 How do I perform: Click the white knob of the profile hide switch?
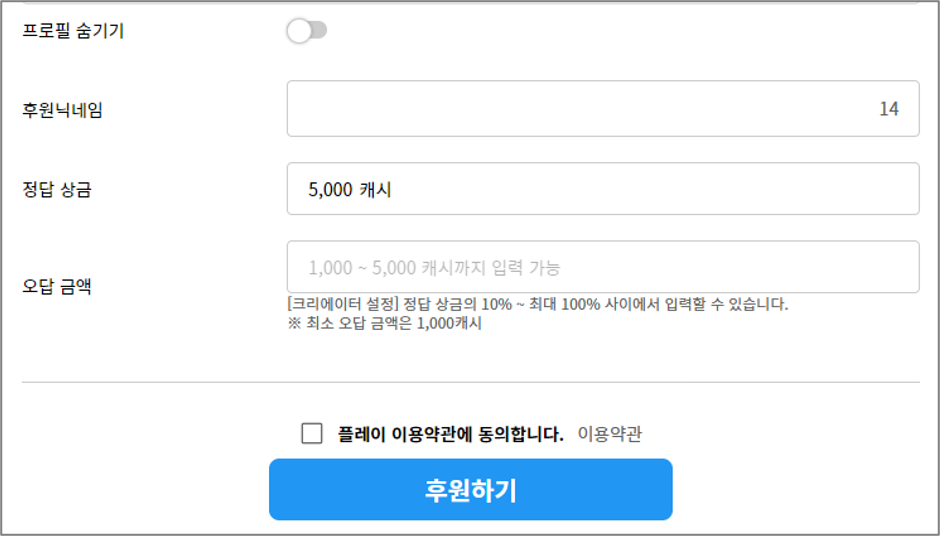click(x=299, y=31)
